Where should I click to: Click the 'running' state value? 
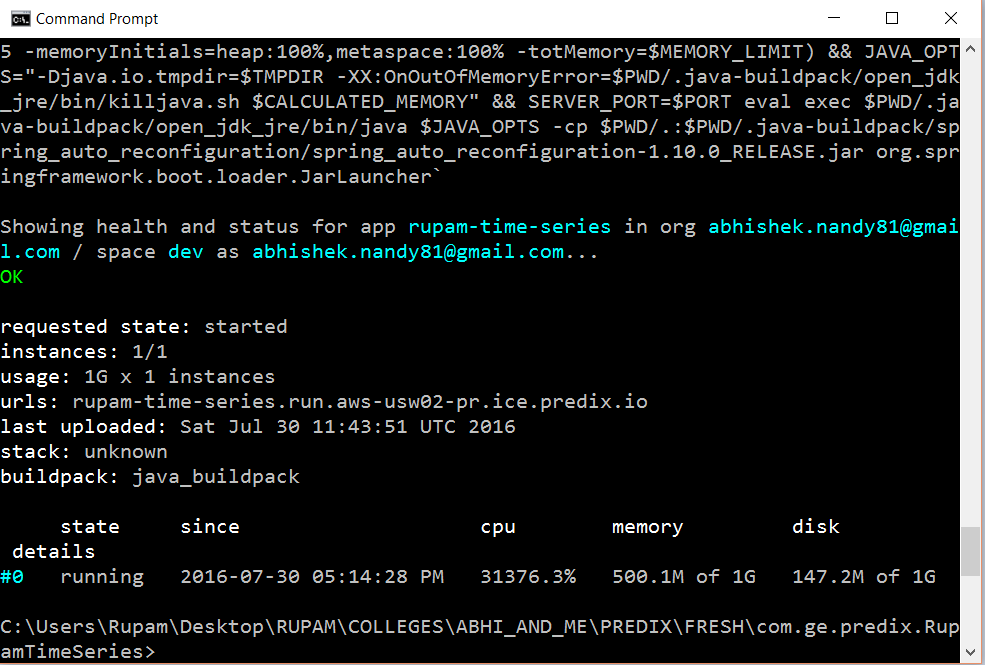click(x=102, y=577)
